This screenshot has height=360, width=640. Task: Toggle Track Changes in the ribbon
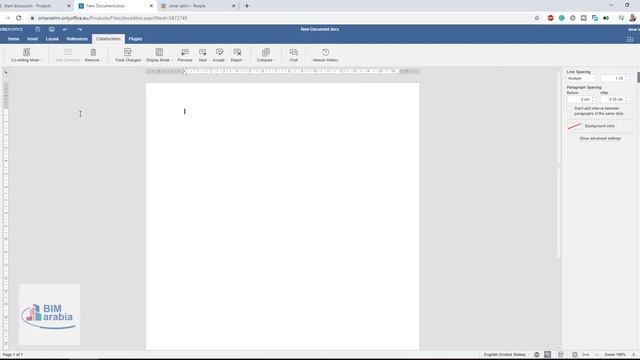[128, 55]
